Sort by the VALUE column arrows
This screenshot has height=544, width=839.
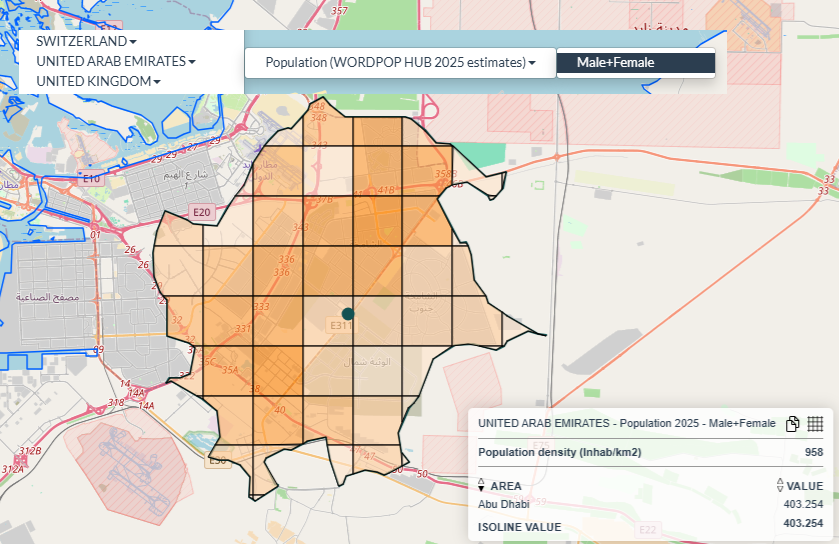click(780, 486)
